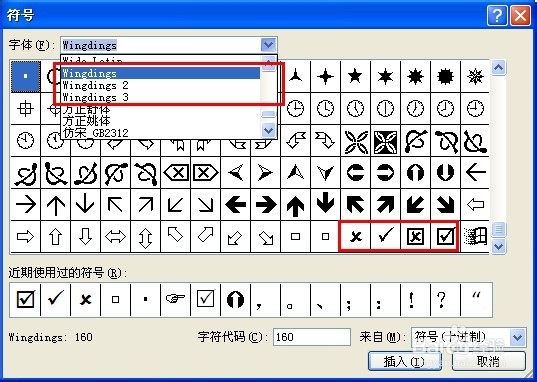Select the boxed X pointing right symbol
The height and width of the screenshot is (382, 537).
(205, 173)
